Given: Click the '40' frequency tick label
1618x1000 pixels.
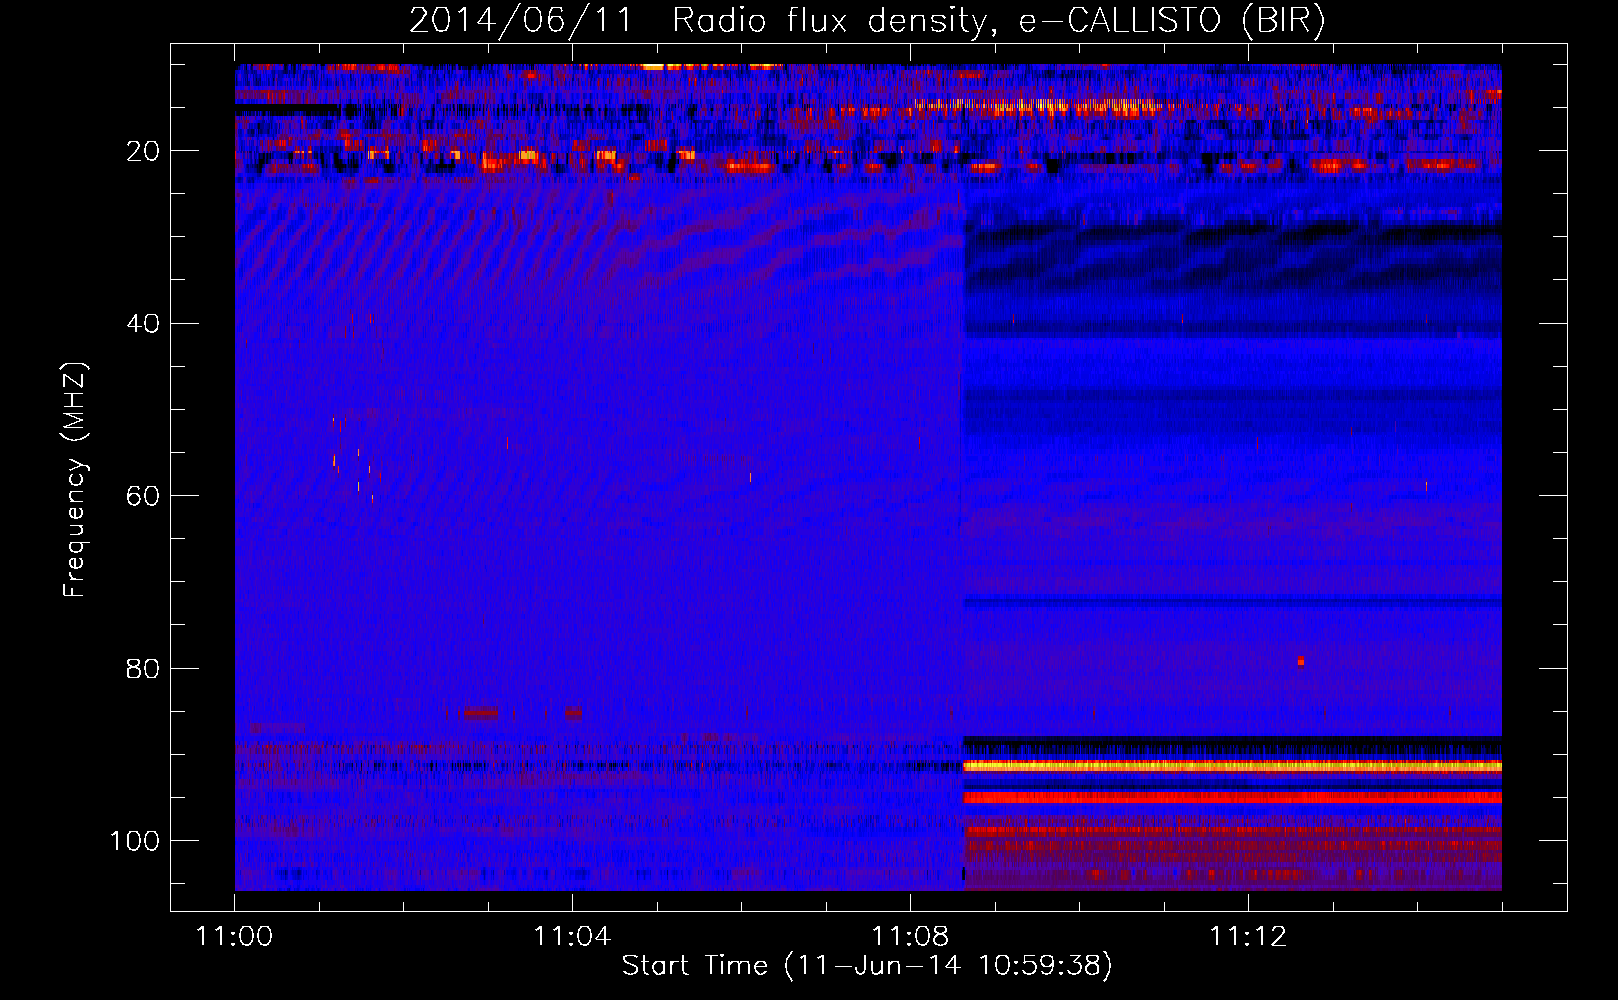Looking at the screenshot, I should tap(143, 324).
